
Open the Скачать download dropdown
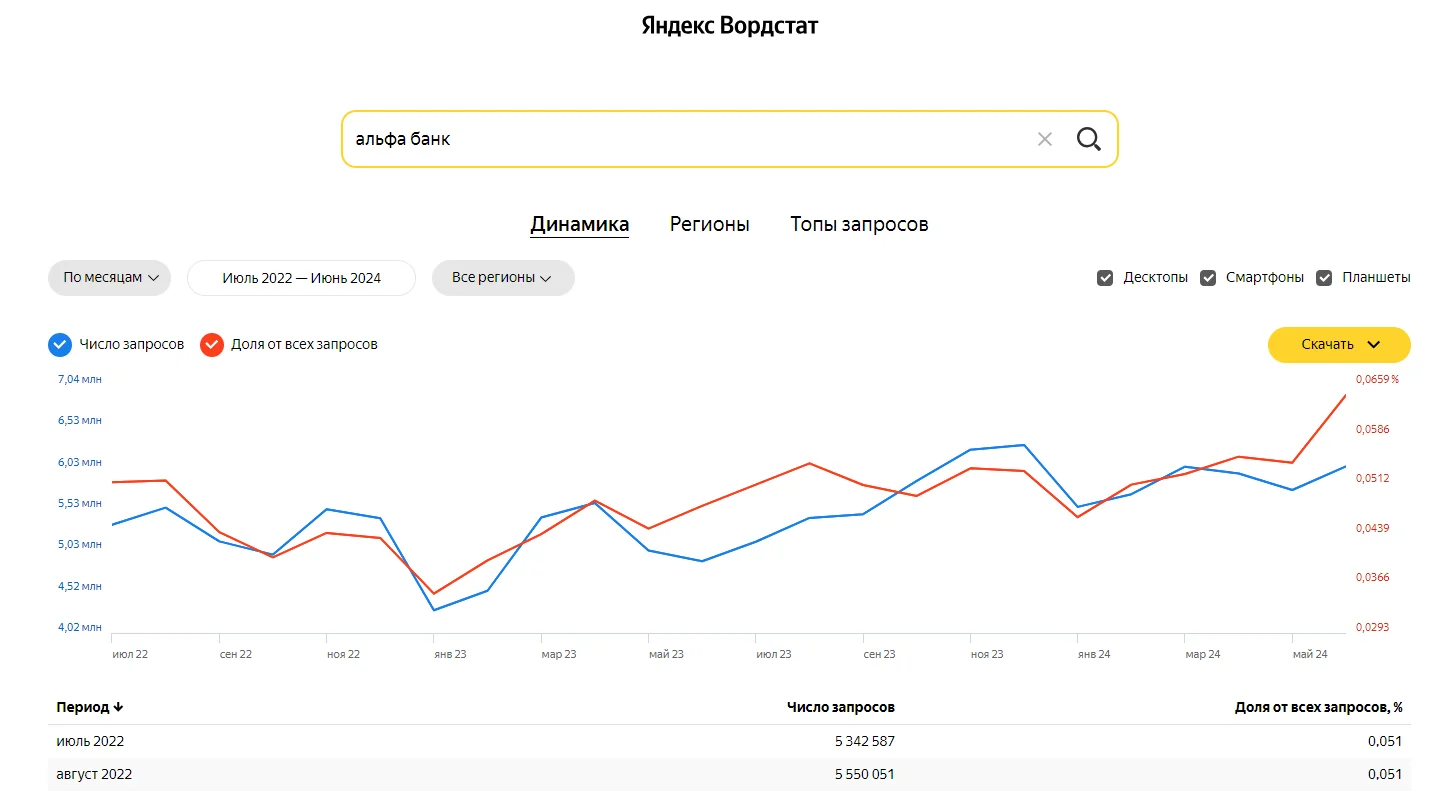[x=1339, y=344]
